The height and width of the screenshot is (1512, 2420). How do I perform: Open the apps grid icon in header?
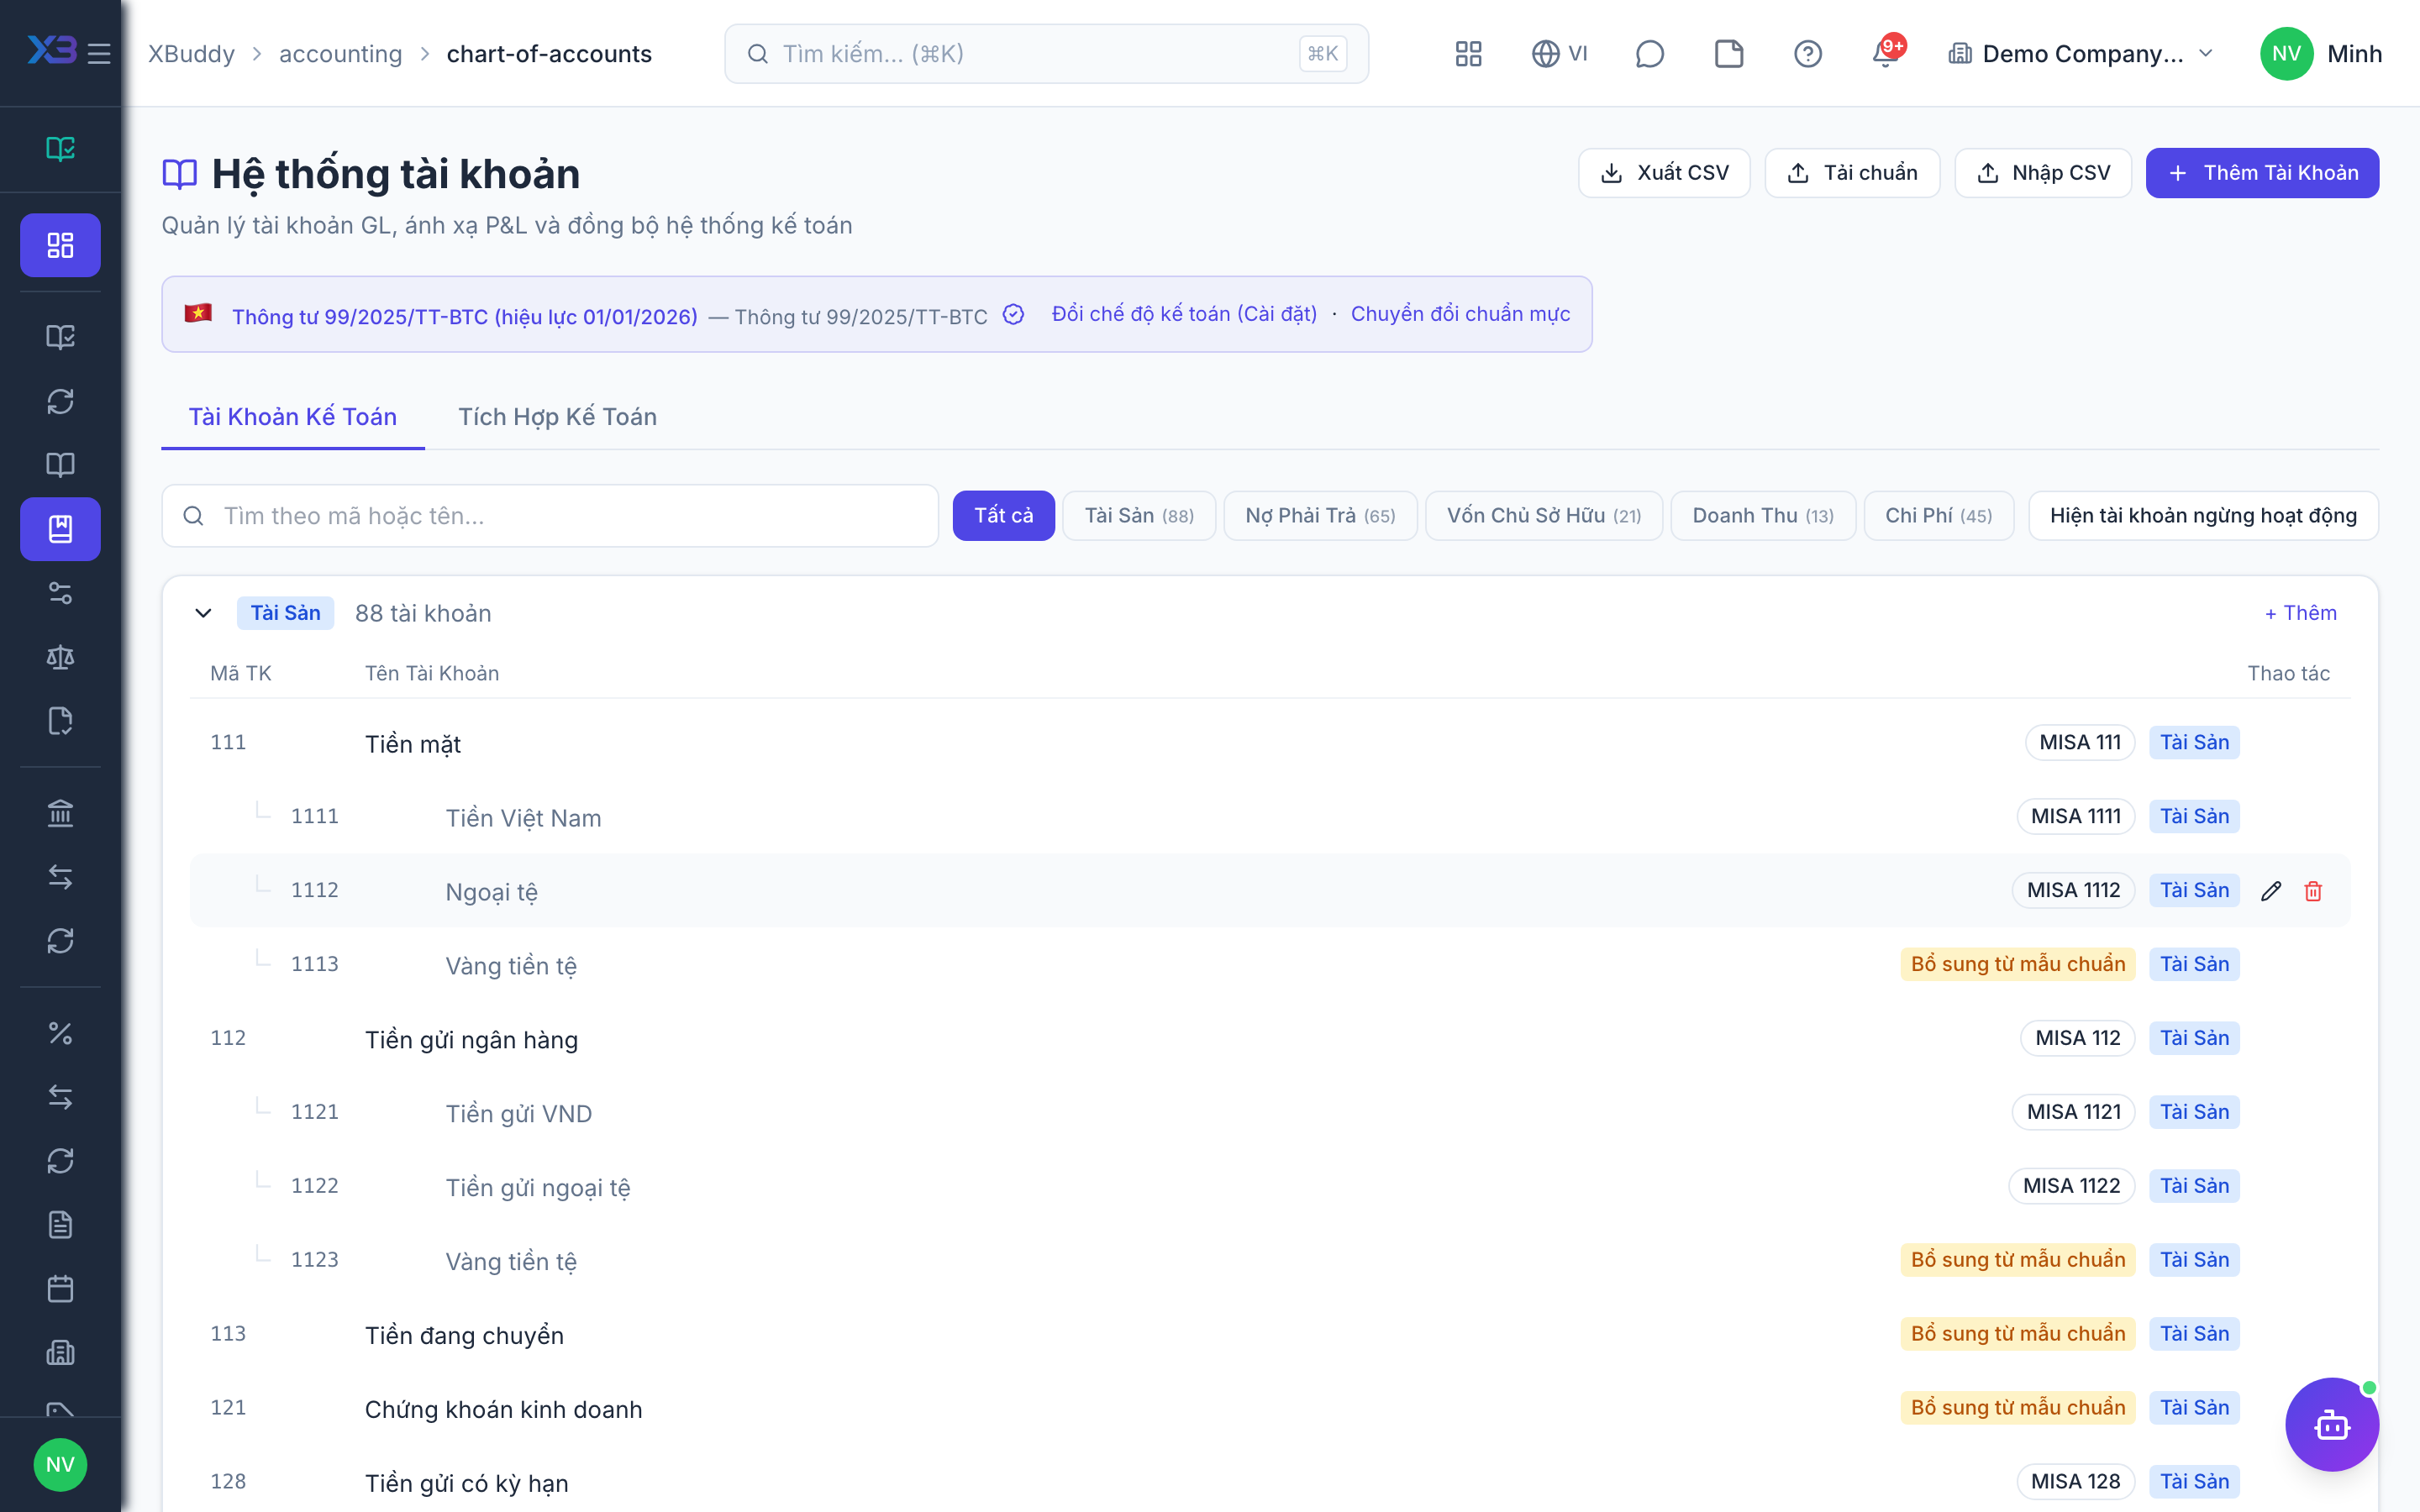pos(1468,54)
